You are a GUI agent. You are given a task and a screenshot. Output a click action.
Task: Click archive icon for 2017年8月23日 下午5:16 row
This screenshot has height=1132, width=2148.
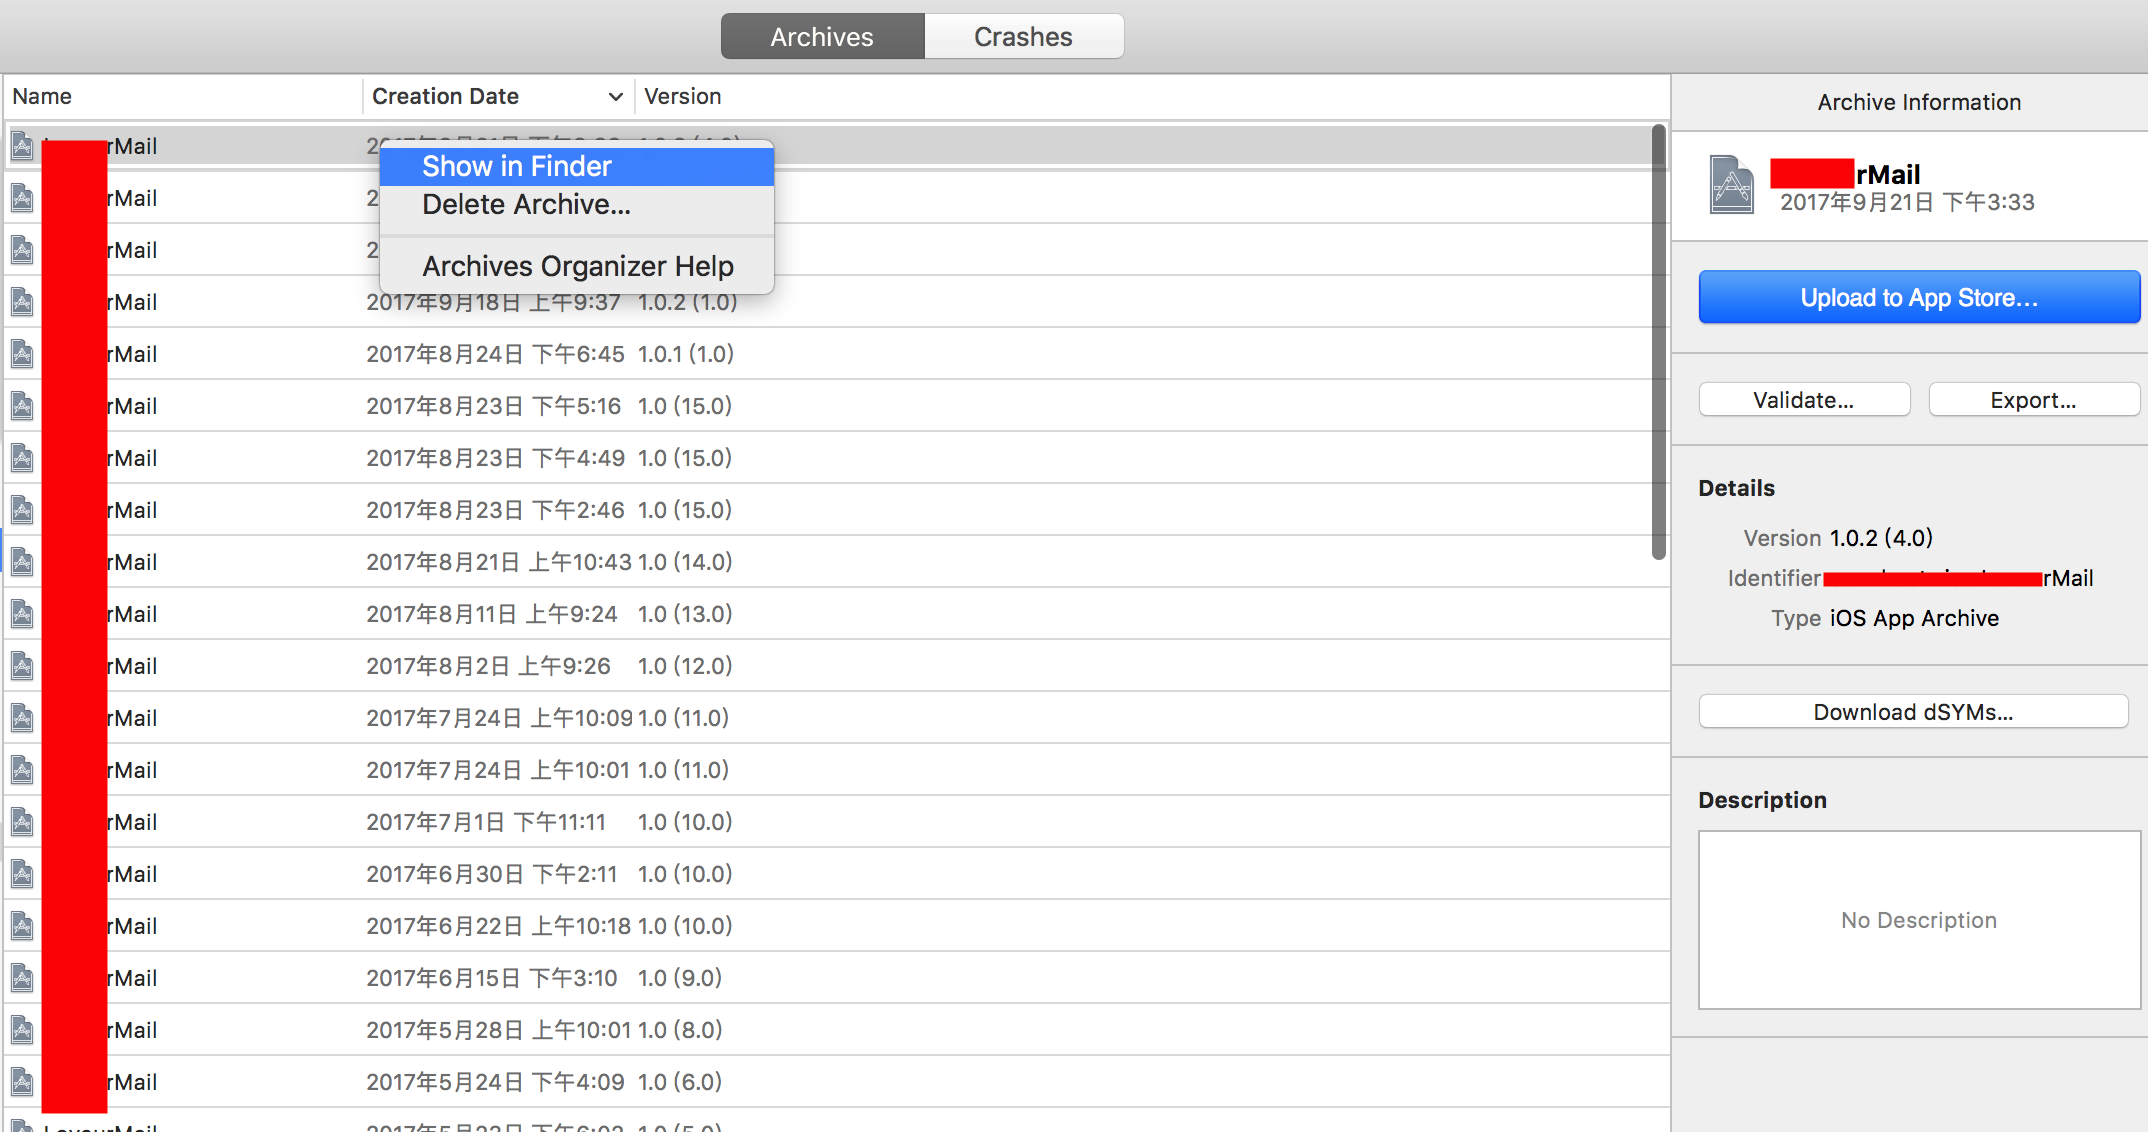point(22,406)
